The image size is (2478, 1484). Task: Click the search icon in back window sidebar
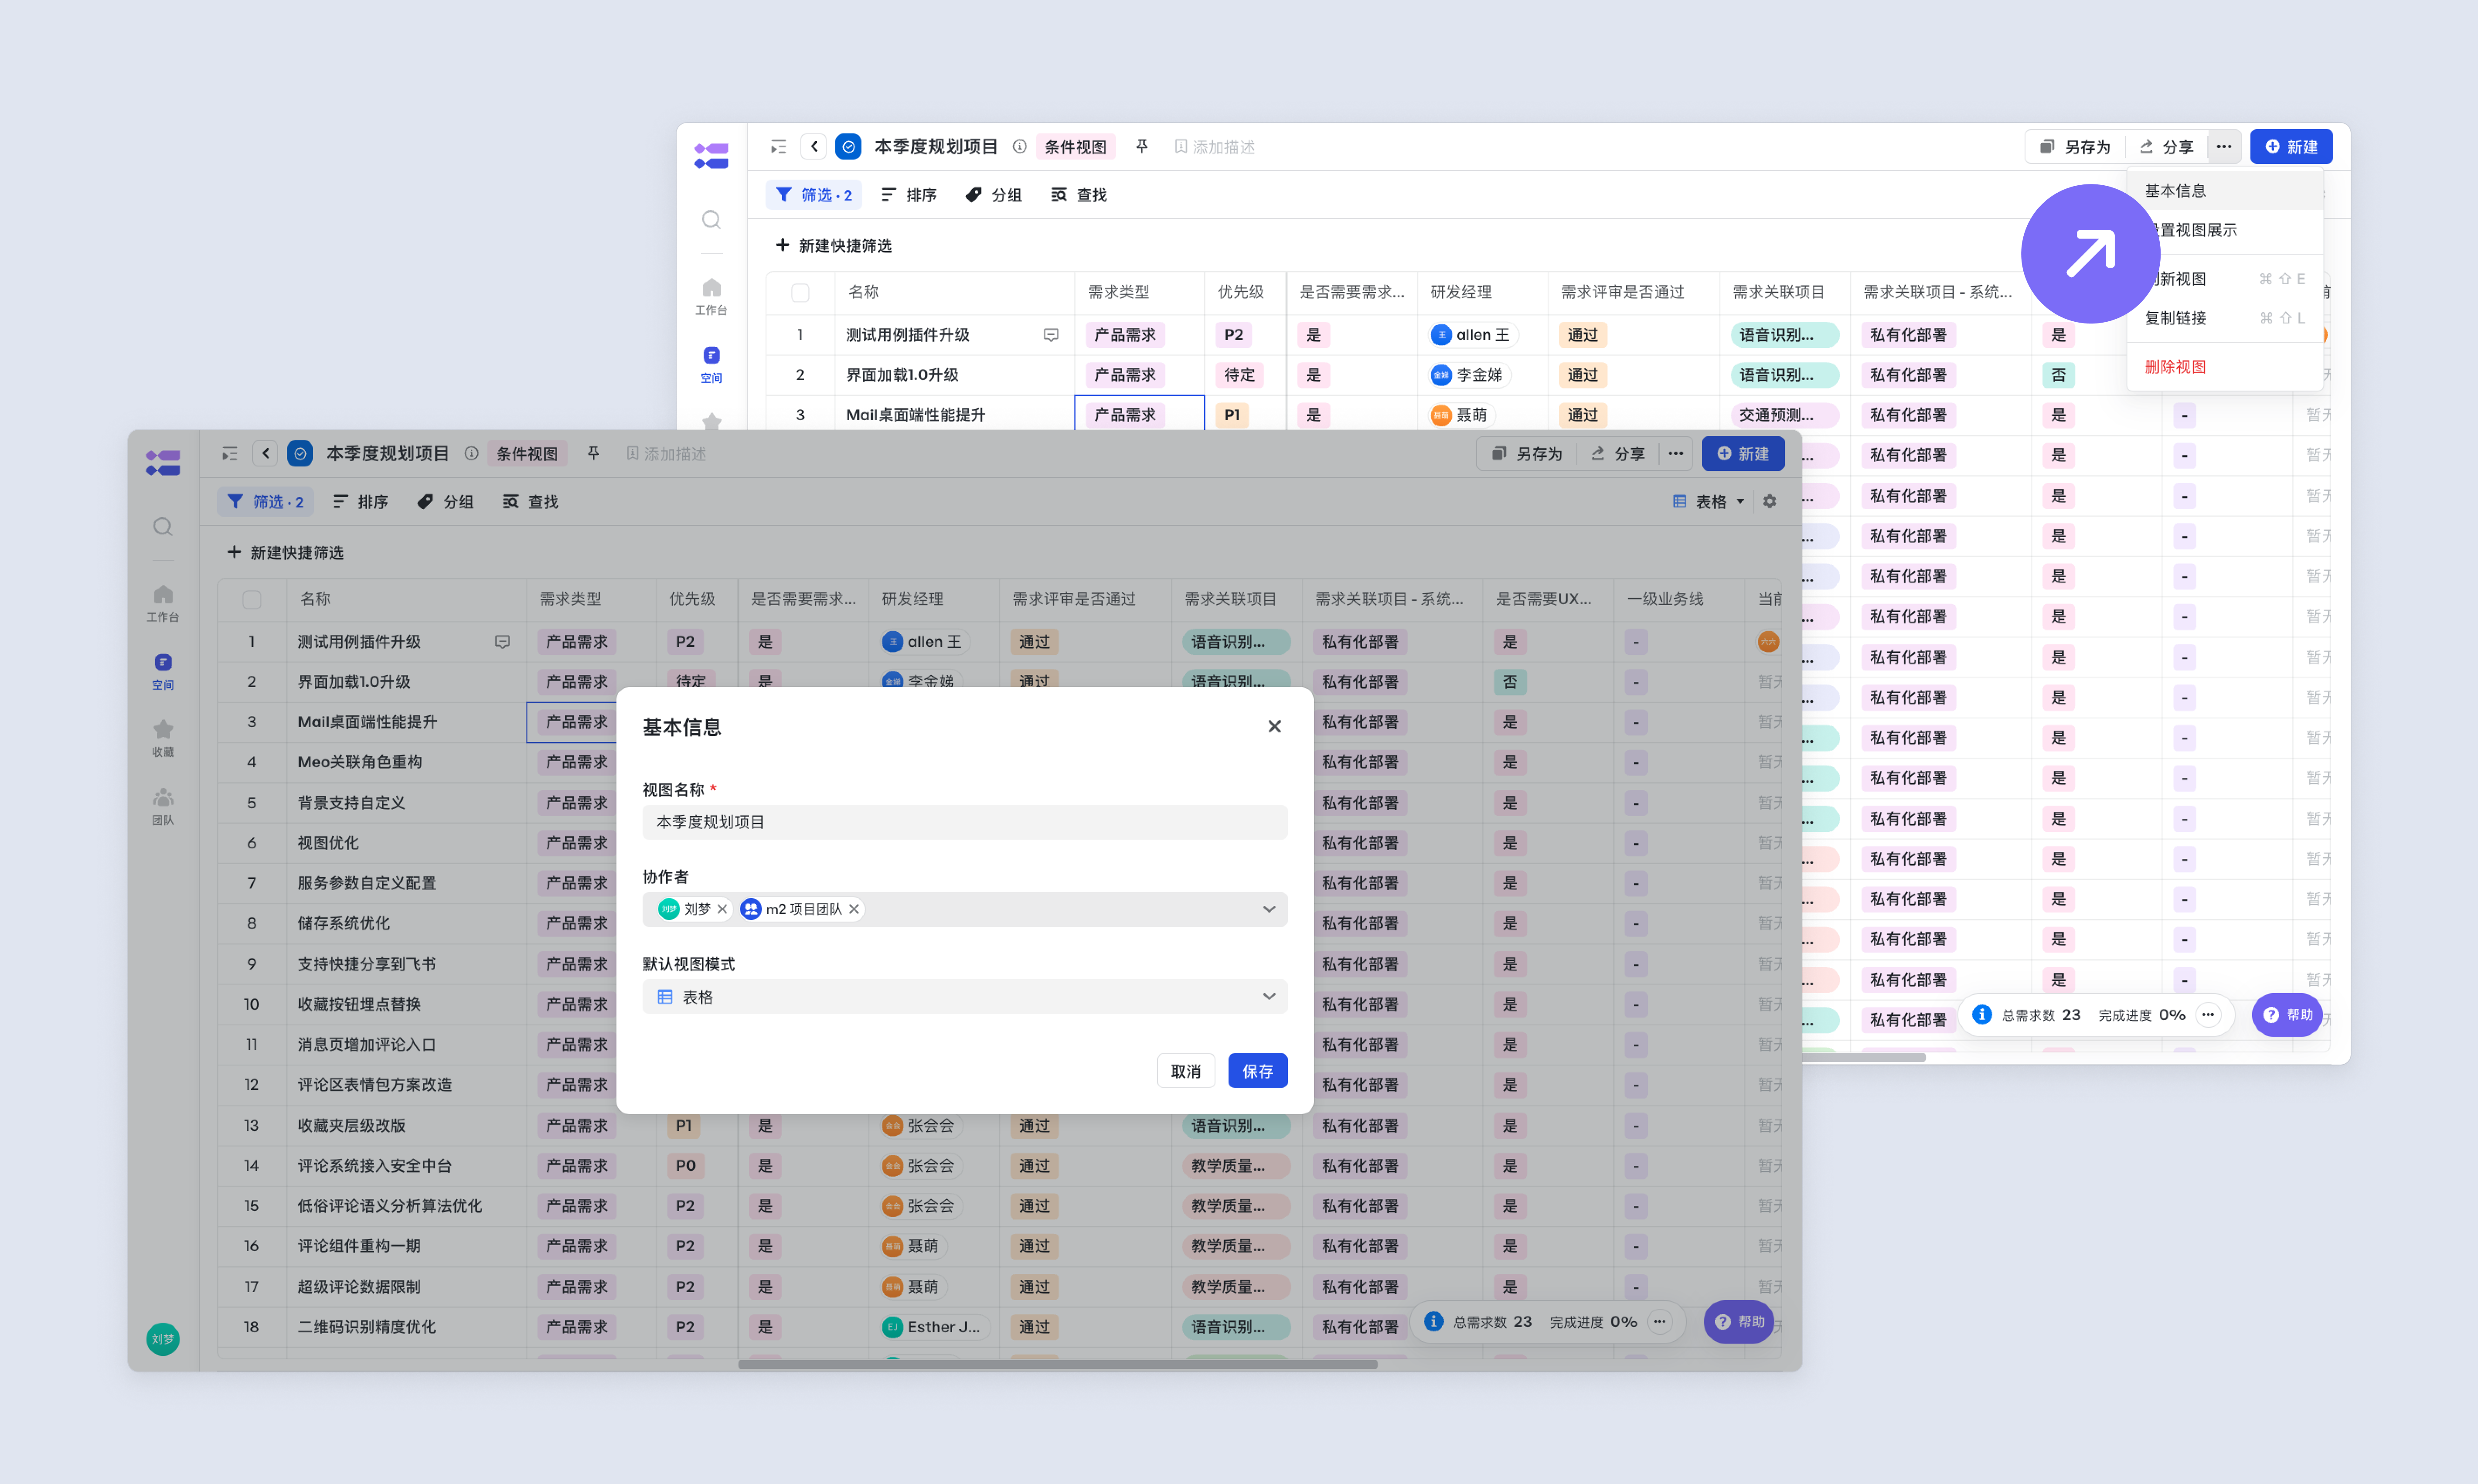click(x=711, y=220)
